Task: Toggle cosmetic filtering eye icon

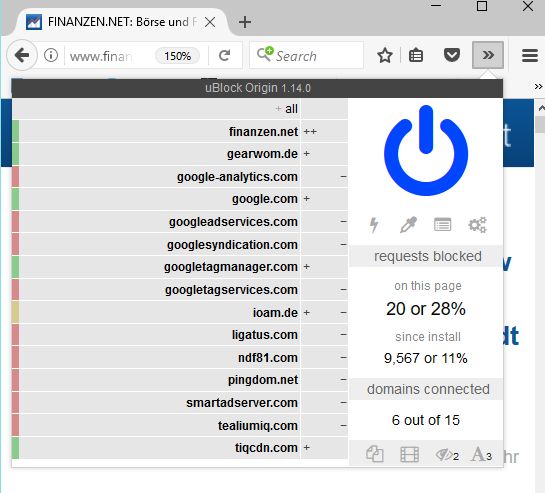Action: pos(447,455)
